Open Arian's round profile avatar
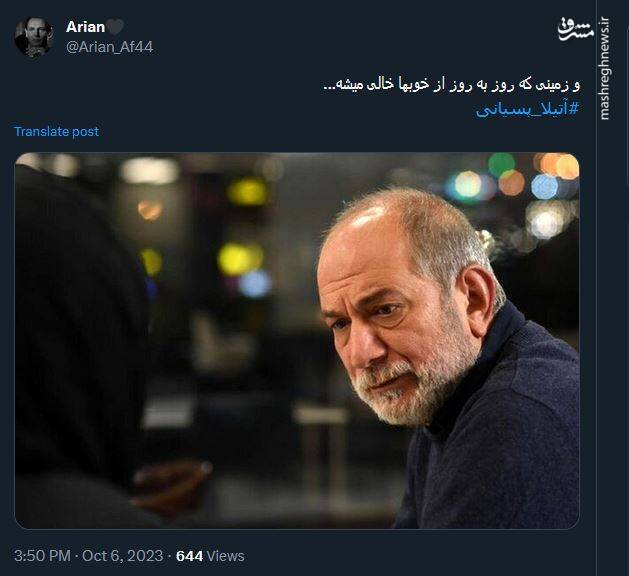The height and width of the screenshot is (576, 629). pyautogui.click(x=34, y=37)
